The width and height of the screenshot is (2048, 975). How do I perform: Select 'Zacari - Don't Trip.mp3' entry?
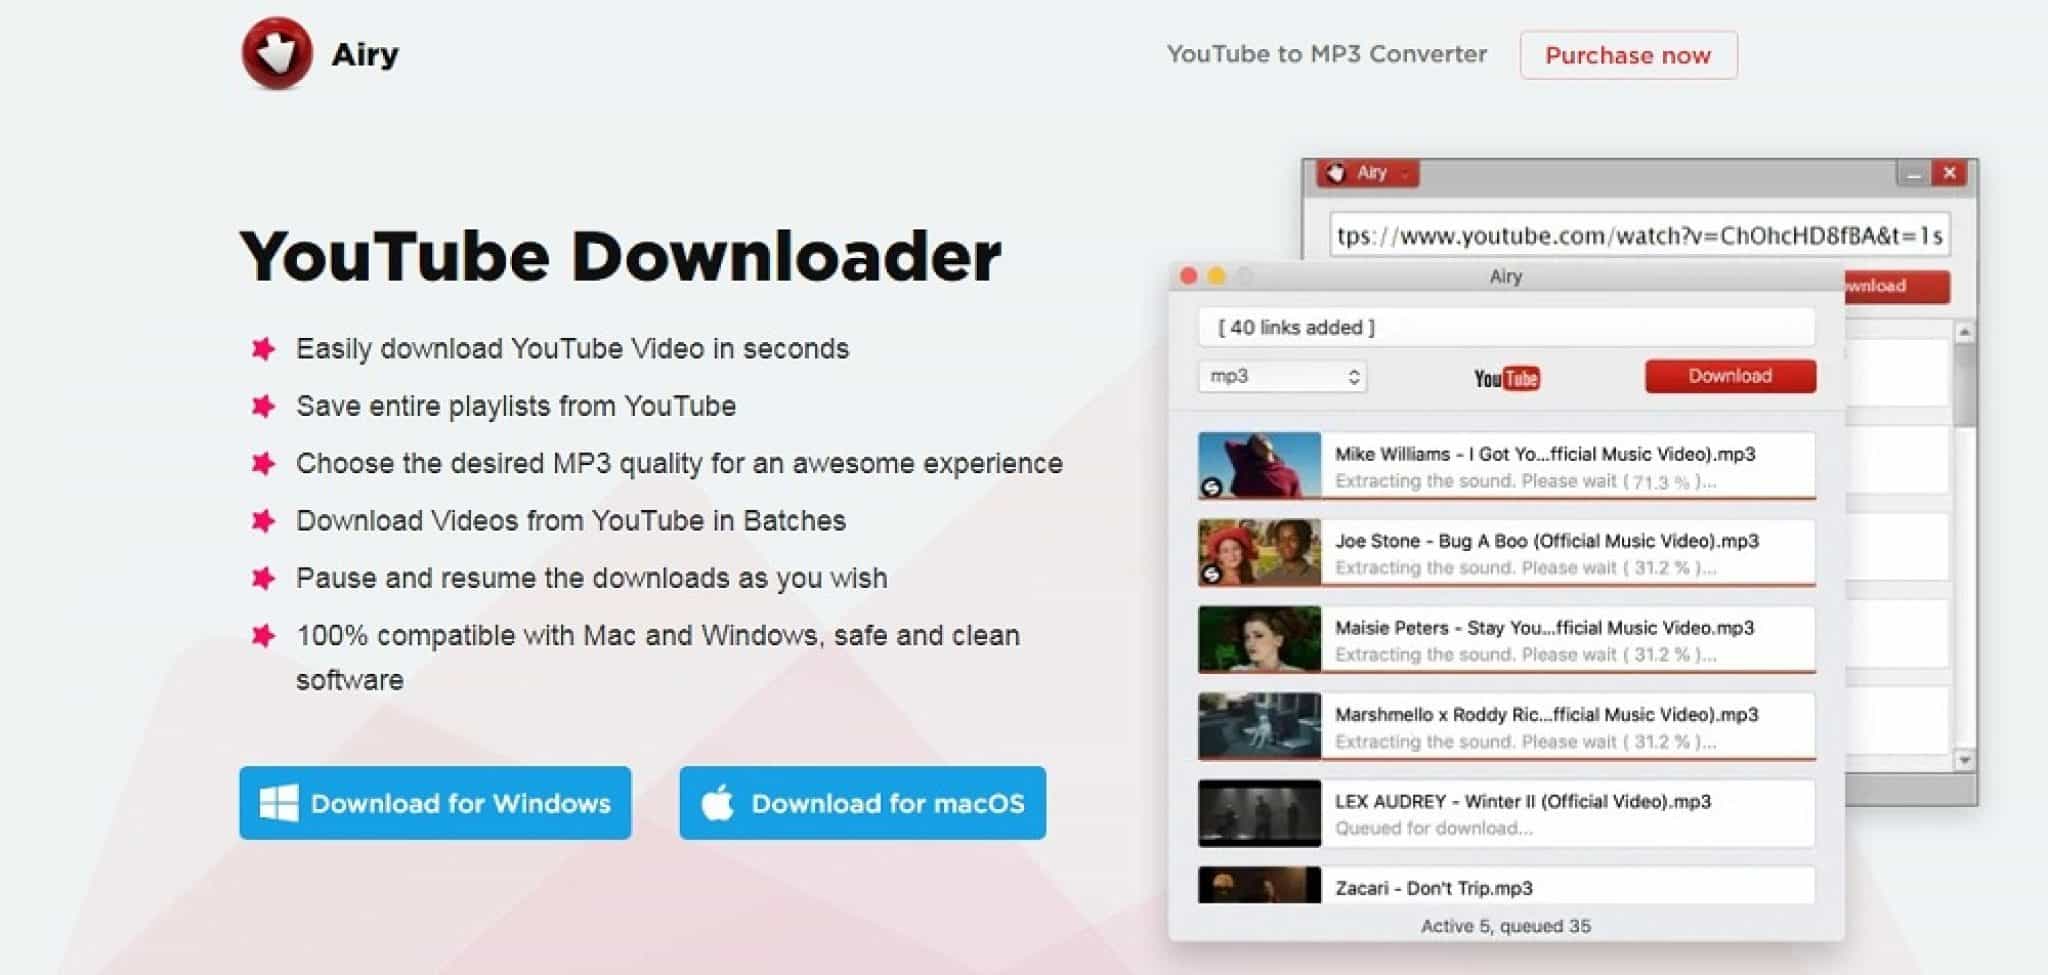click(1434, 888)
